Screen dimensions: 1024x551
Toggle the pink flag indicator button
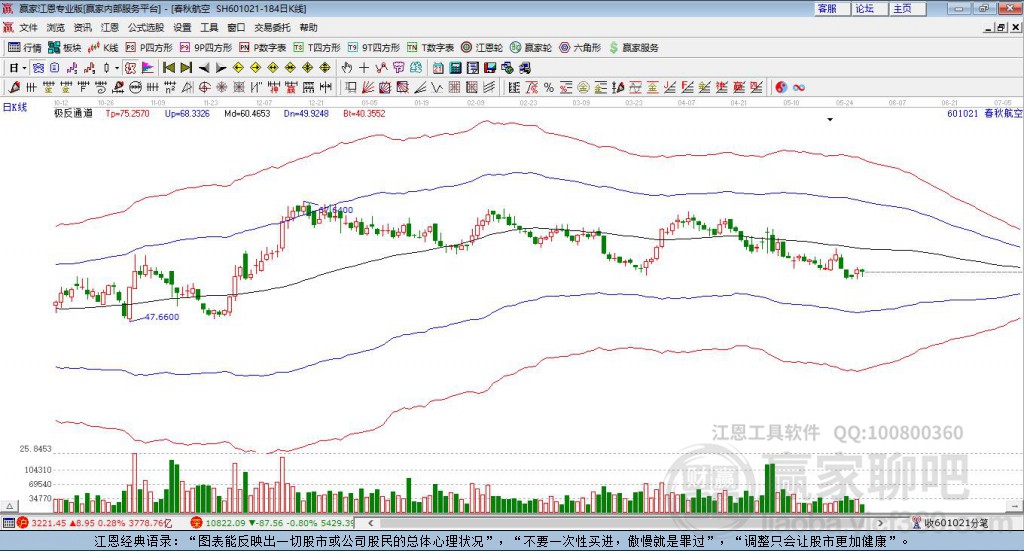(x=148, y=68)
